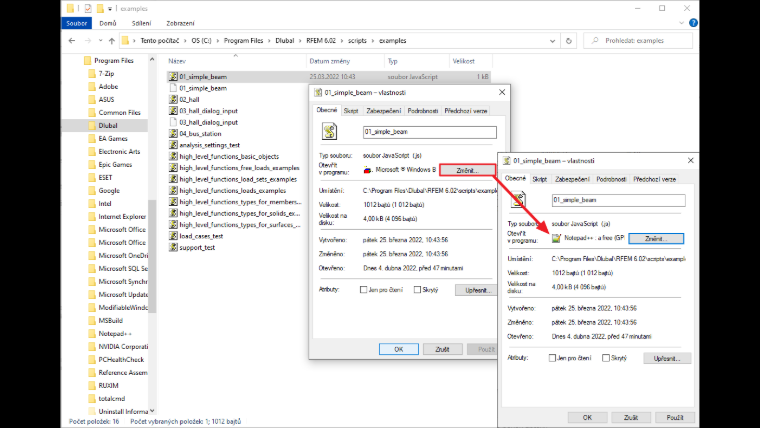
Task: Select 02_hall script file icon
Action: [x=173, y=99]
